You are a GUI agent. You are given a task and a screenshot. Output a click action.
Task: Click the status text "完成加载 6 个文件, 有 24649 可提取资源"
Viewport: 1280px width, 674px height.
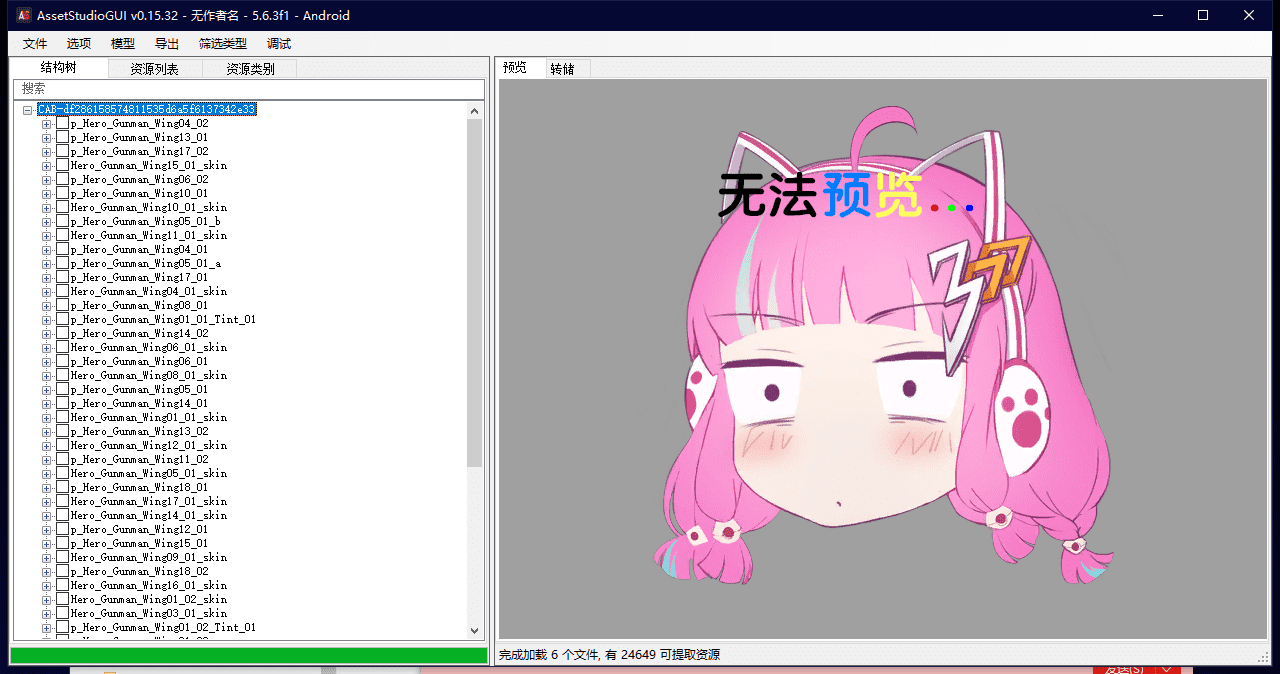609,655
